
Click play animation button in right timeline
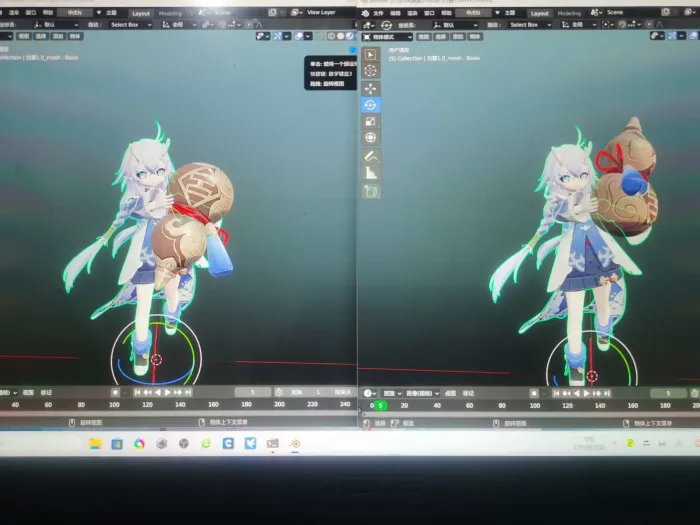pos(587,393)
